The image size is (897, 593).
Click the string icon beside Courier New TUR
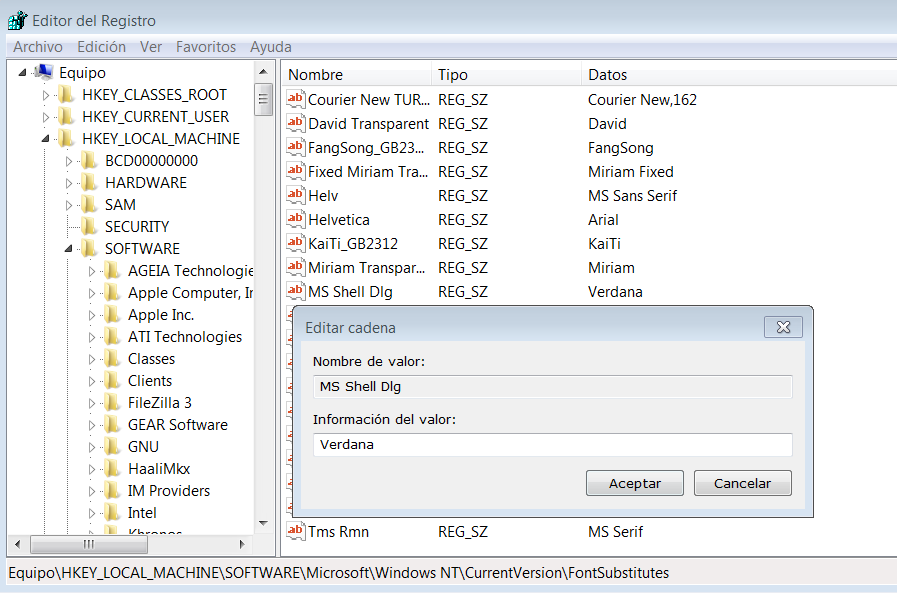[x=295, y=99]
